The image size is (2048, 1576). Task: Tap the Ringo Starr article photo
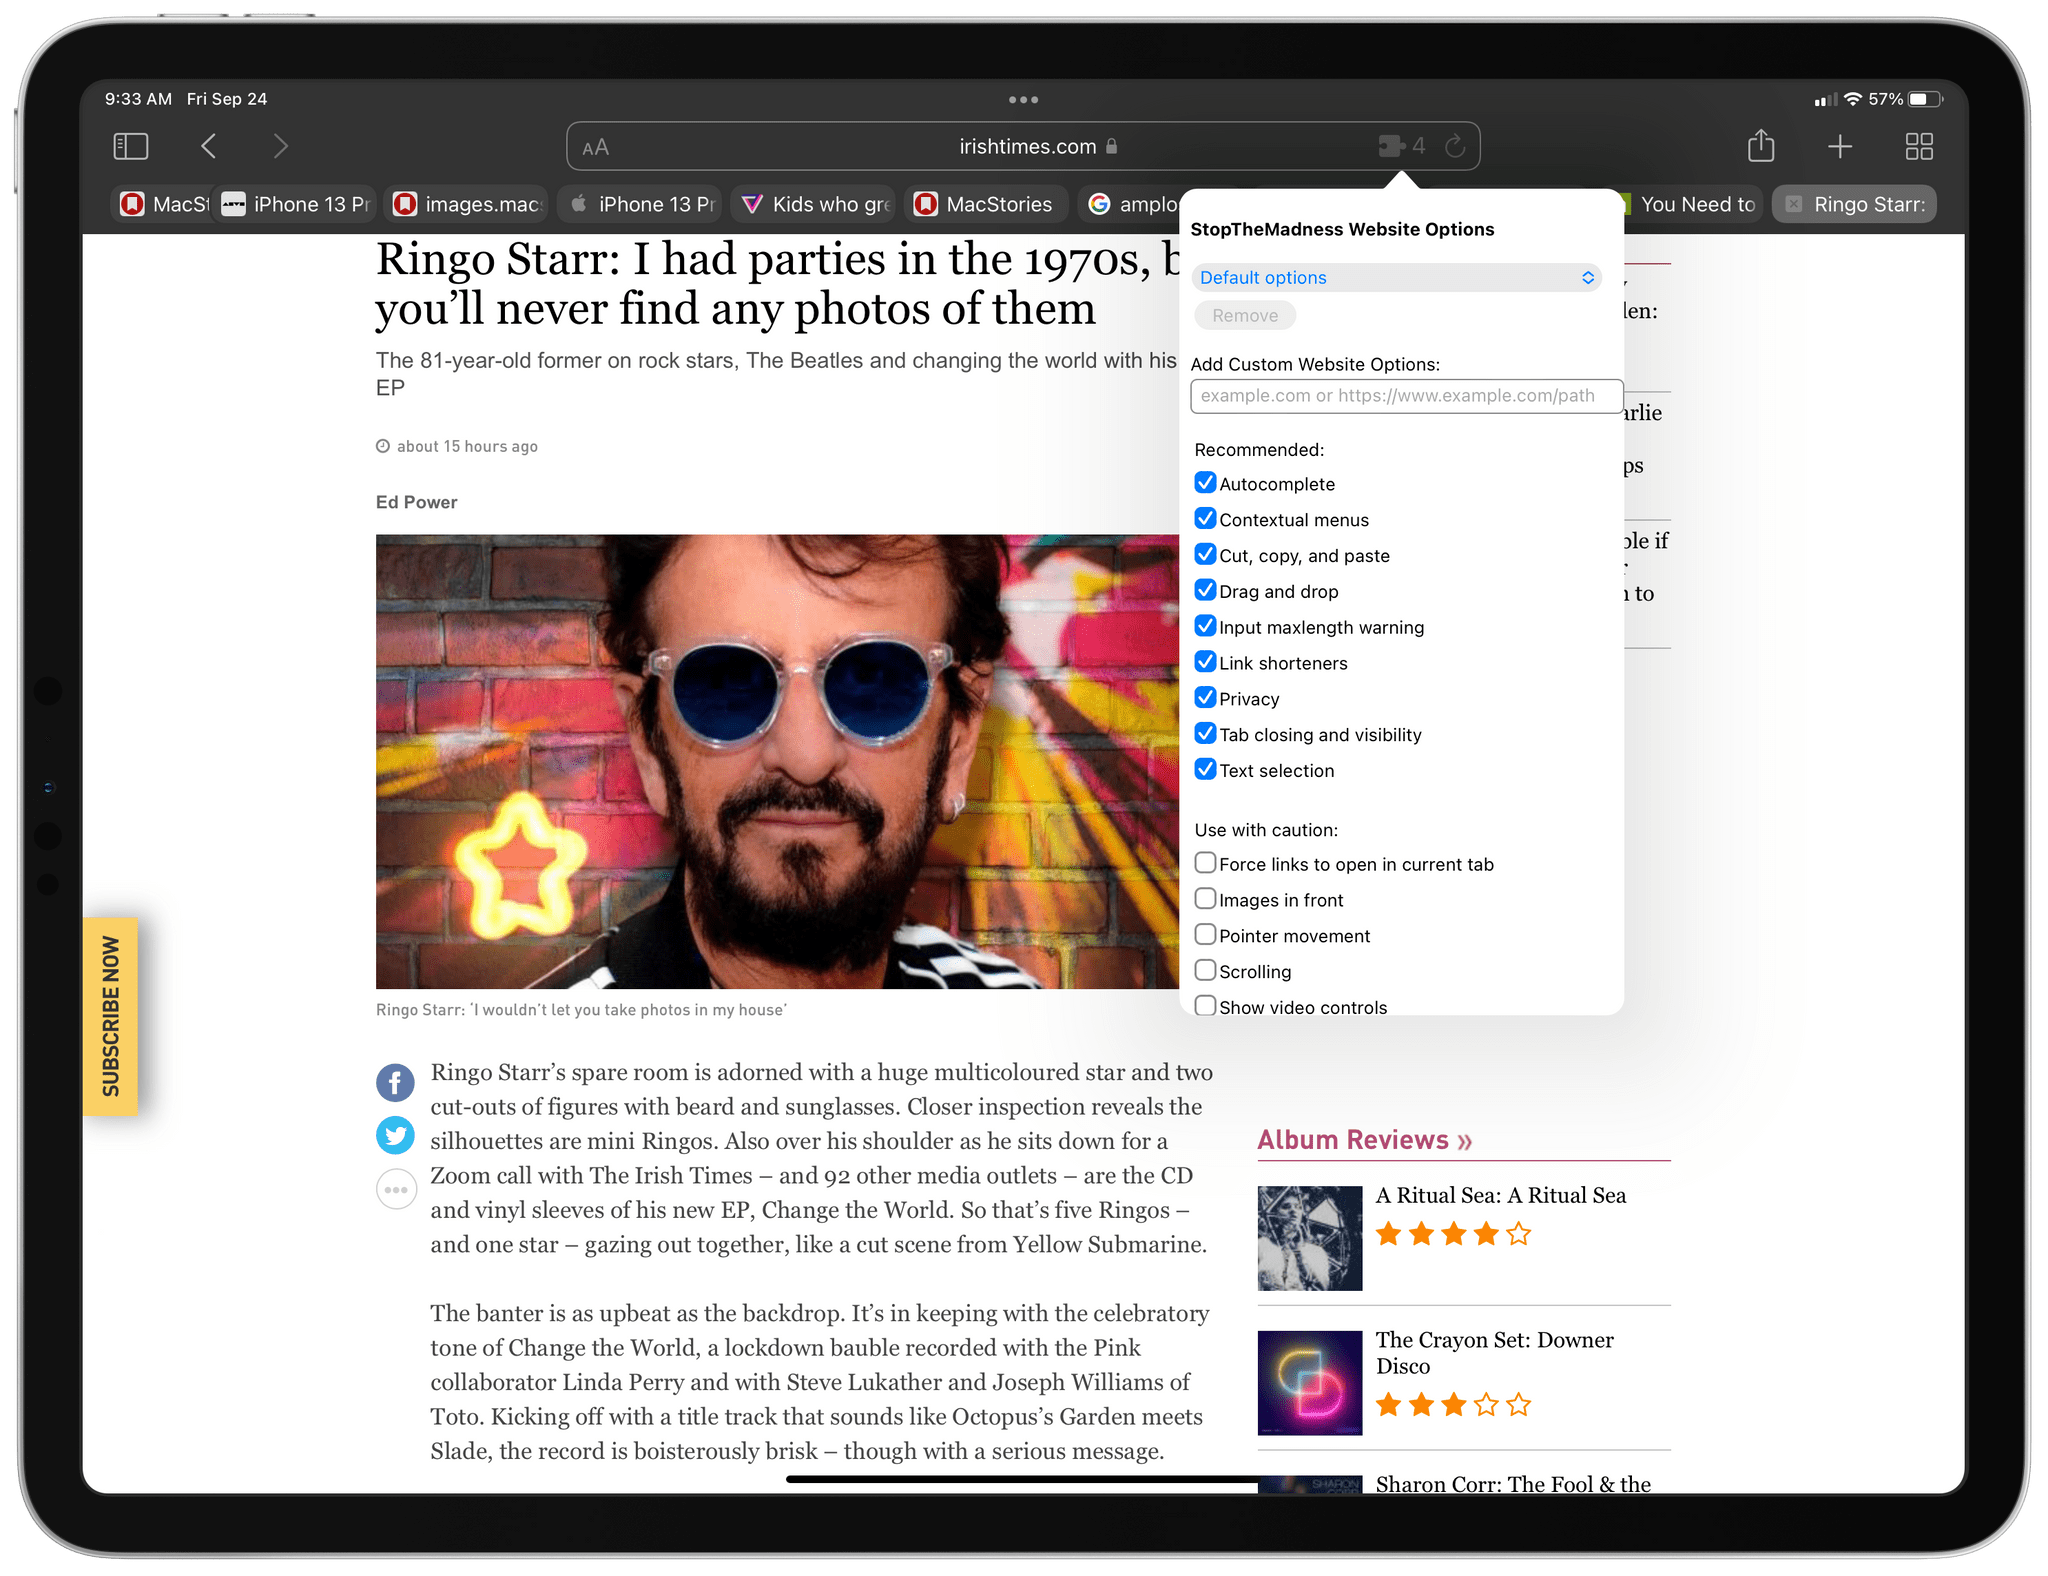(x=777, y=761)
